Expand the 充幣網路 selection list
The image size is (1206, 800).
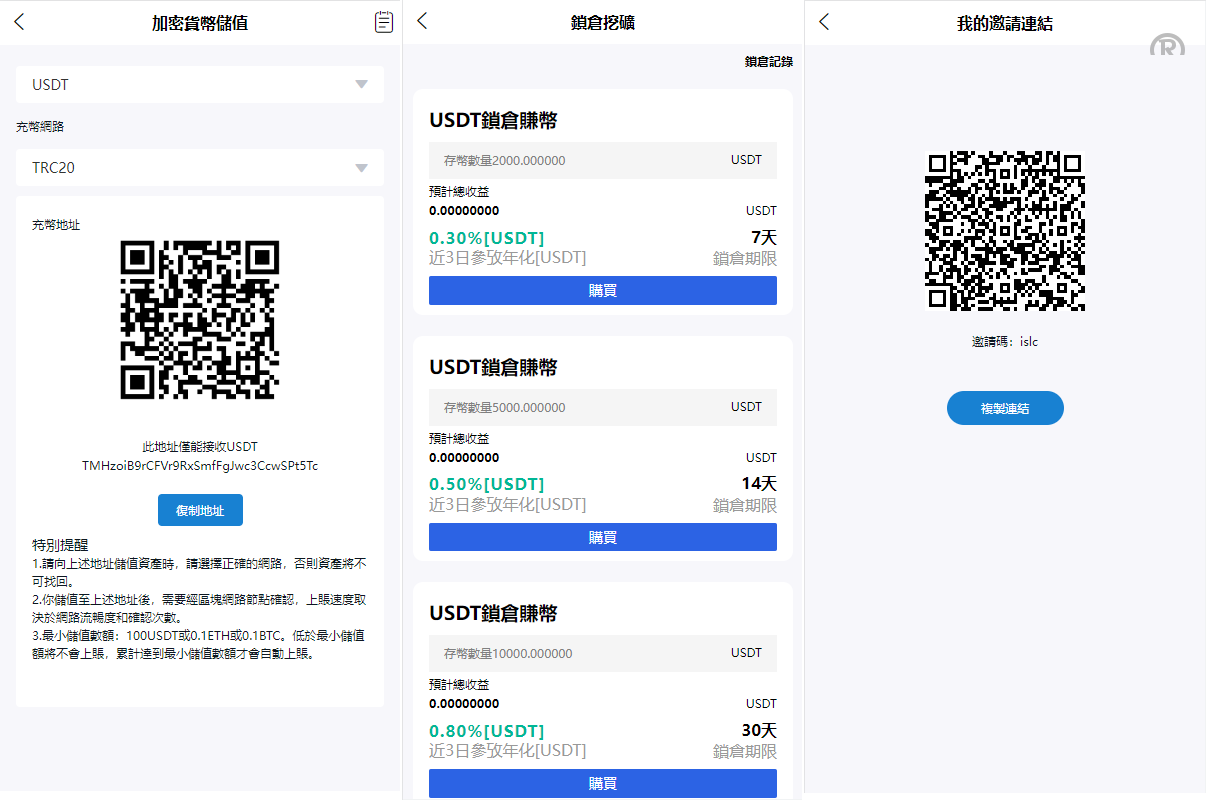199,167
